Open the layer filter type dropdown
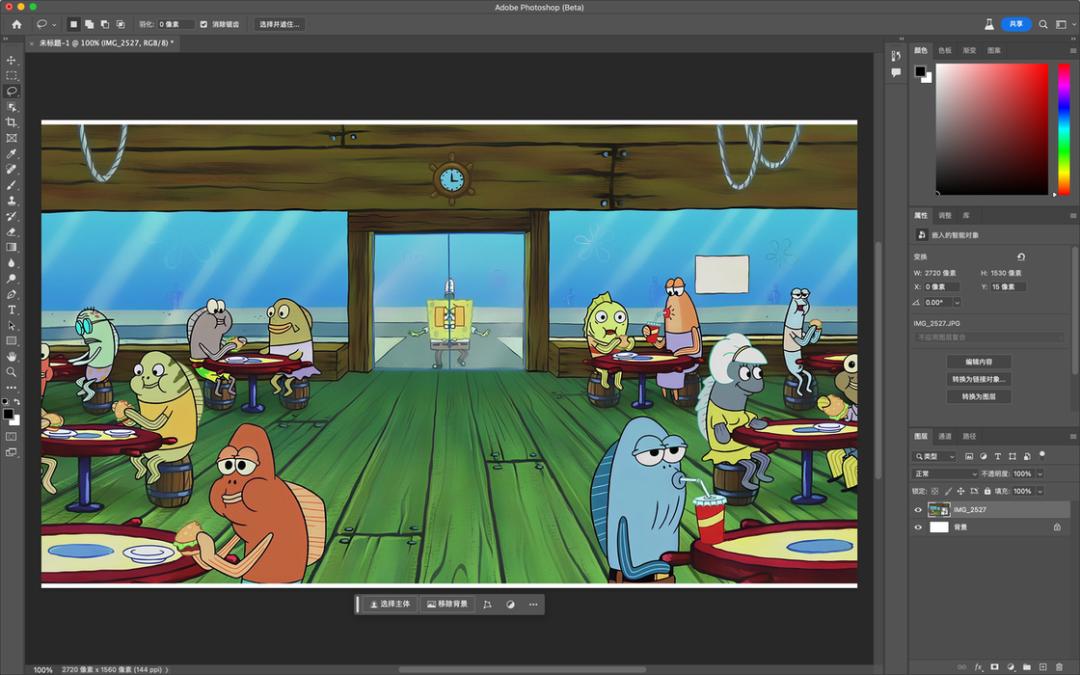 pos(935,456)
